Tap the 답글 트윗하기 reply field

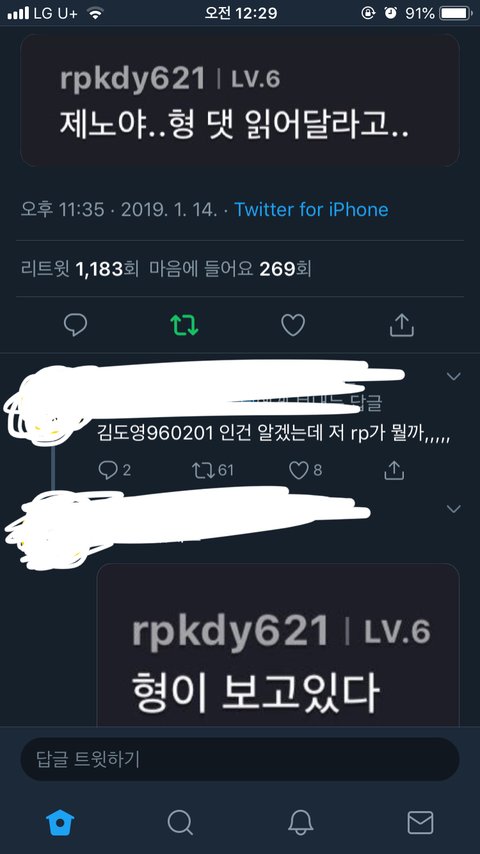click(x=240, y=759)
